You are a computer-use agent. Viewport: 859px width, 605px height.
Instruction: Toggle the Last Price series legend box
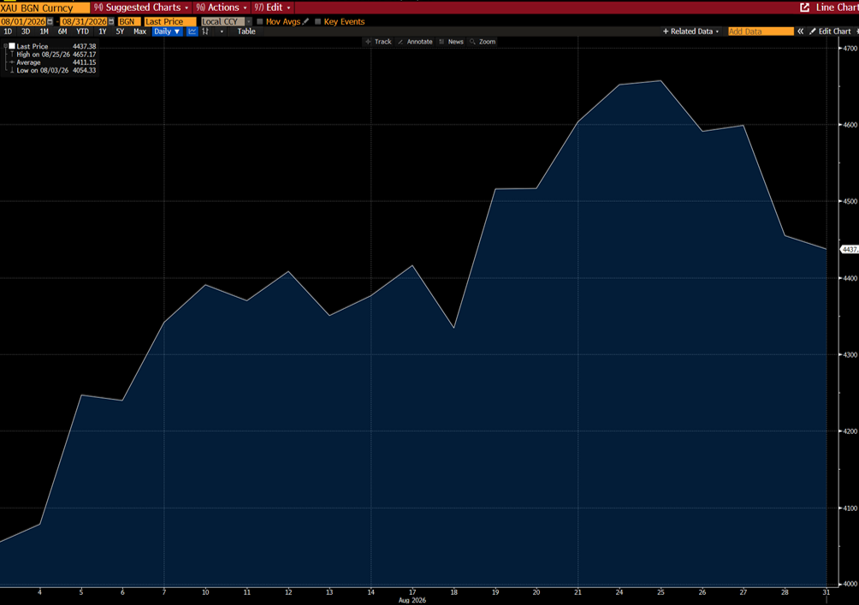[x=12, y=46]
